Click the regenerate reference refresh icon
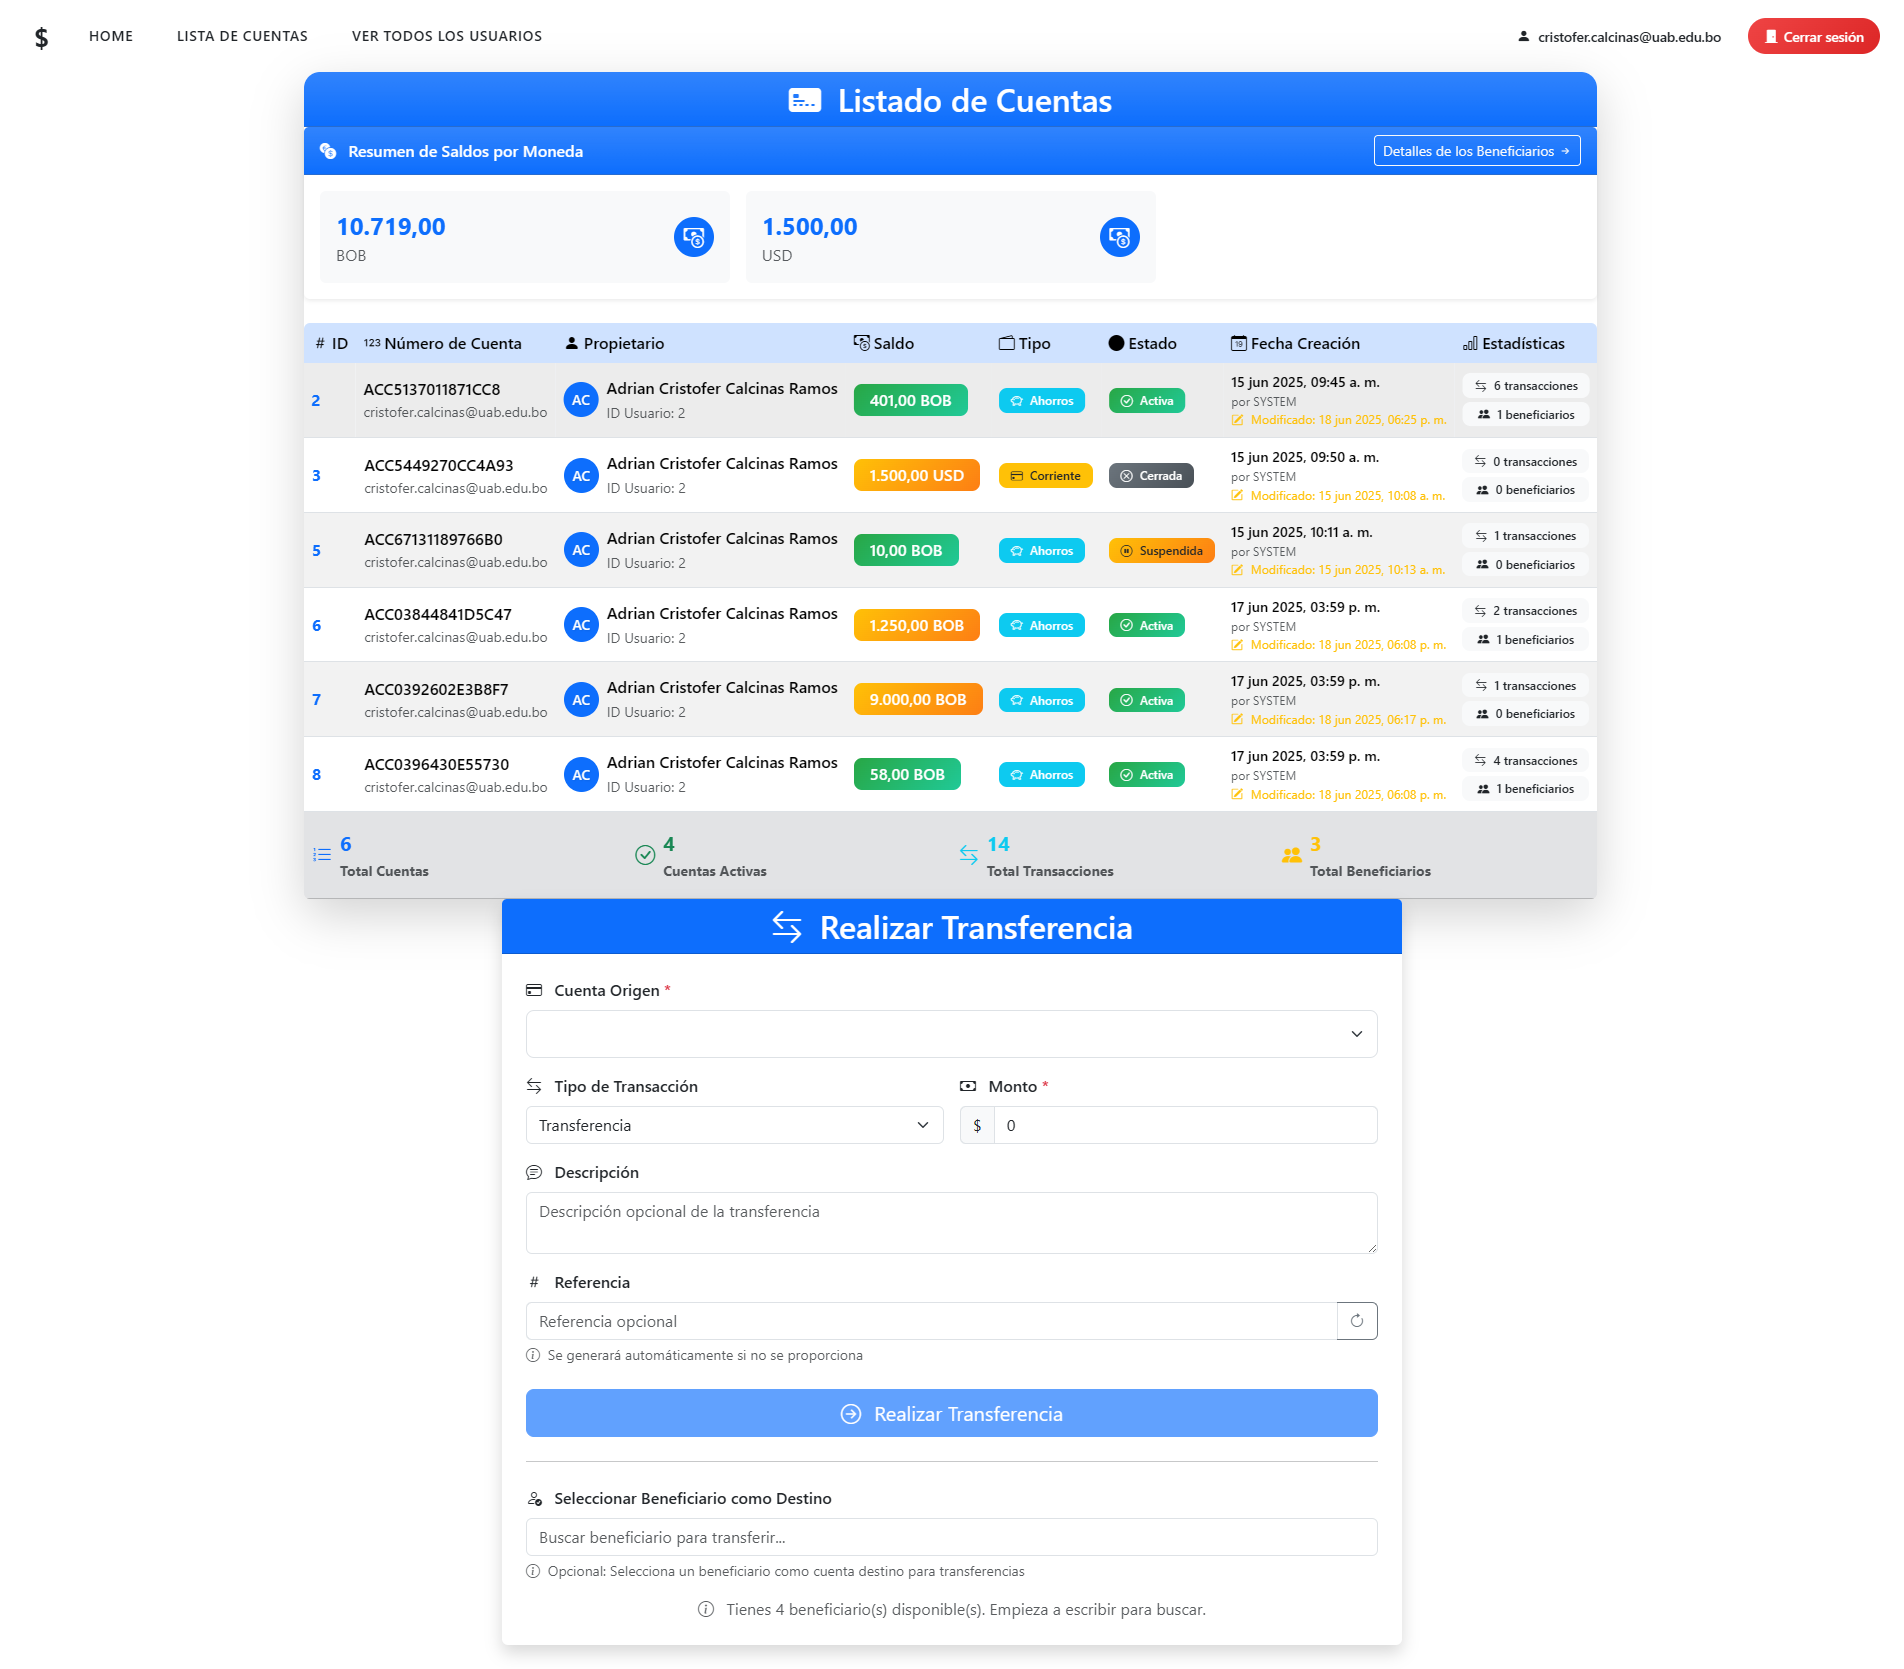 (x=1357, y=1321)
